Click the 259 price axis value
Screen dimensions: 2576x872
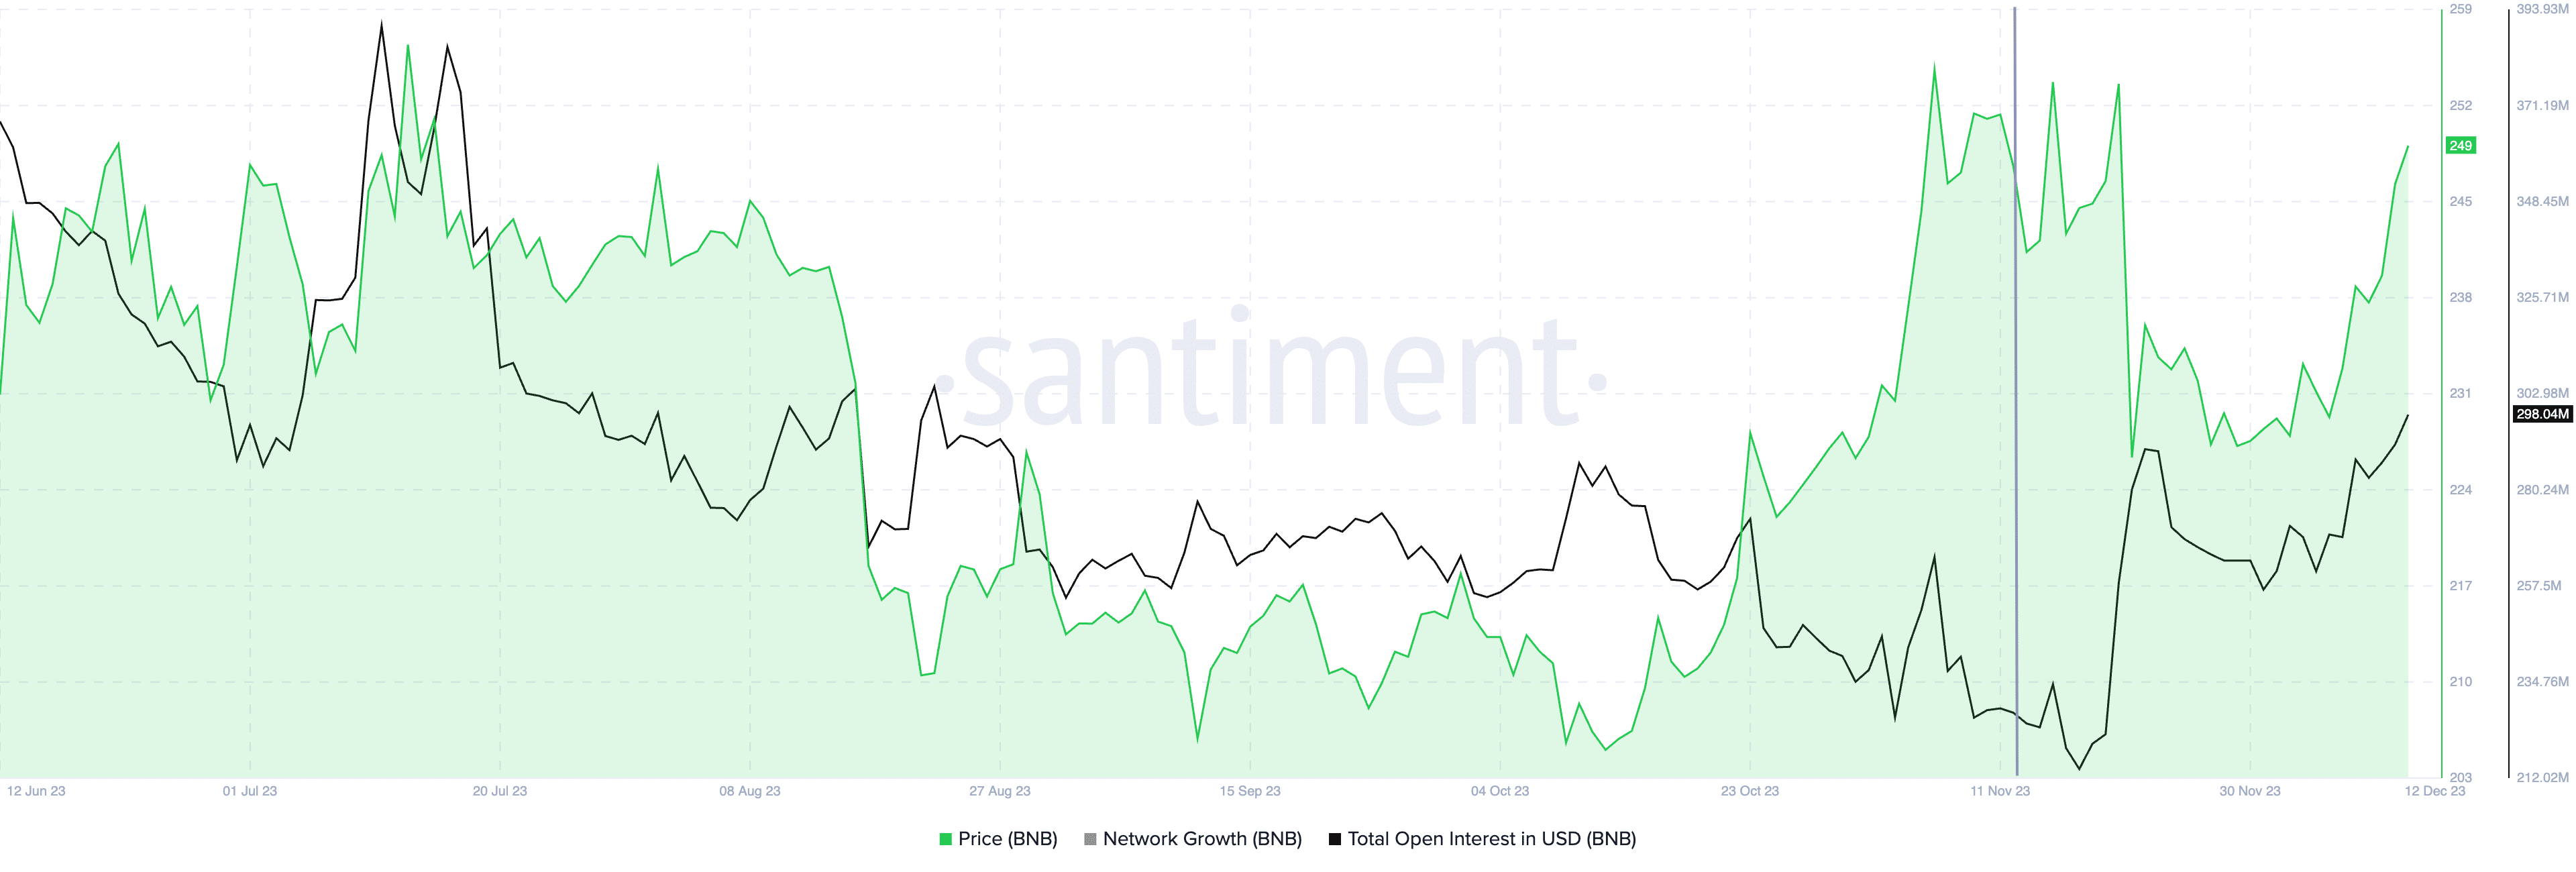click(x=2460, y=9)
